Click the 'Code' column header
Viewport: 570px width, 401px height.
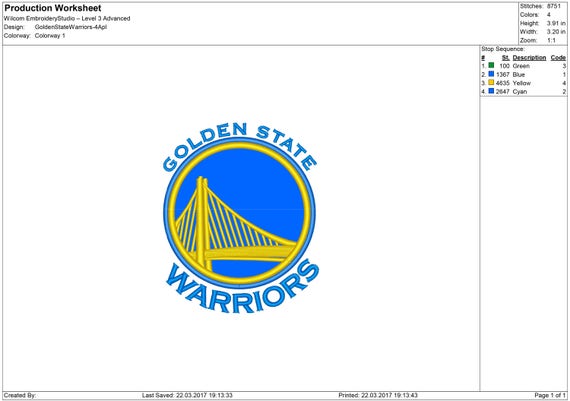[558, 58]
